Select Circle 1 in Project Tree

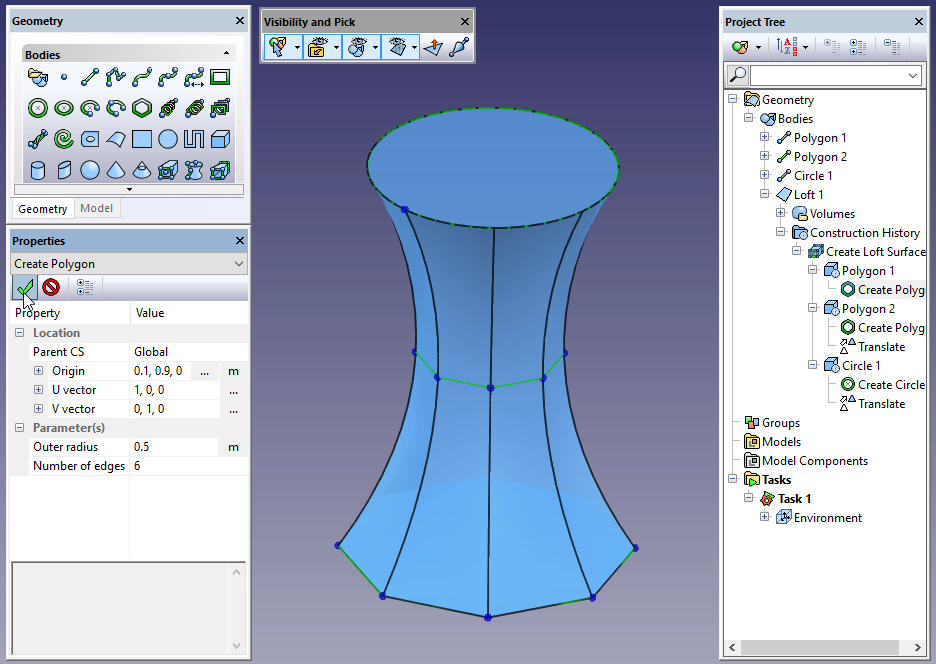click(x=813, y=176)
